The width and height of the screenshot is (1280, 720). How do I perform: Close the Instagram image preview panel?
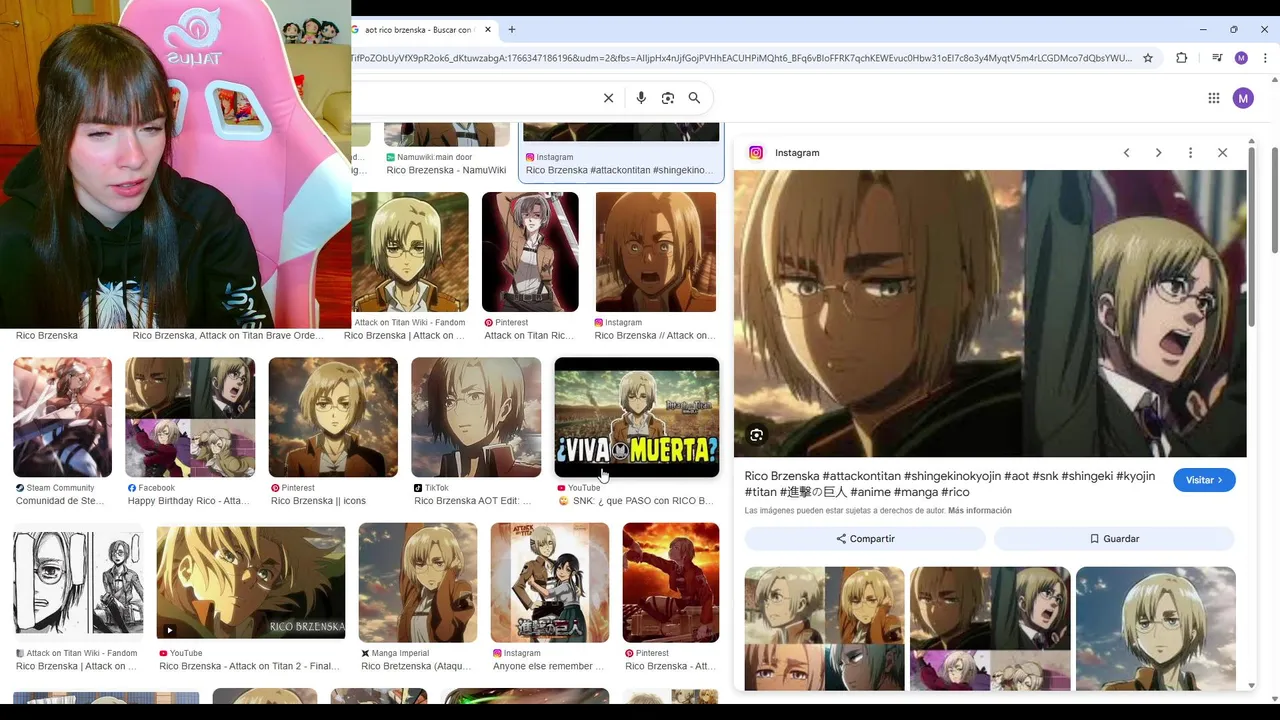[1222, 153]
